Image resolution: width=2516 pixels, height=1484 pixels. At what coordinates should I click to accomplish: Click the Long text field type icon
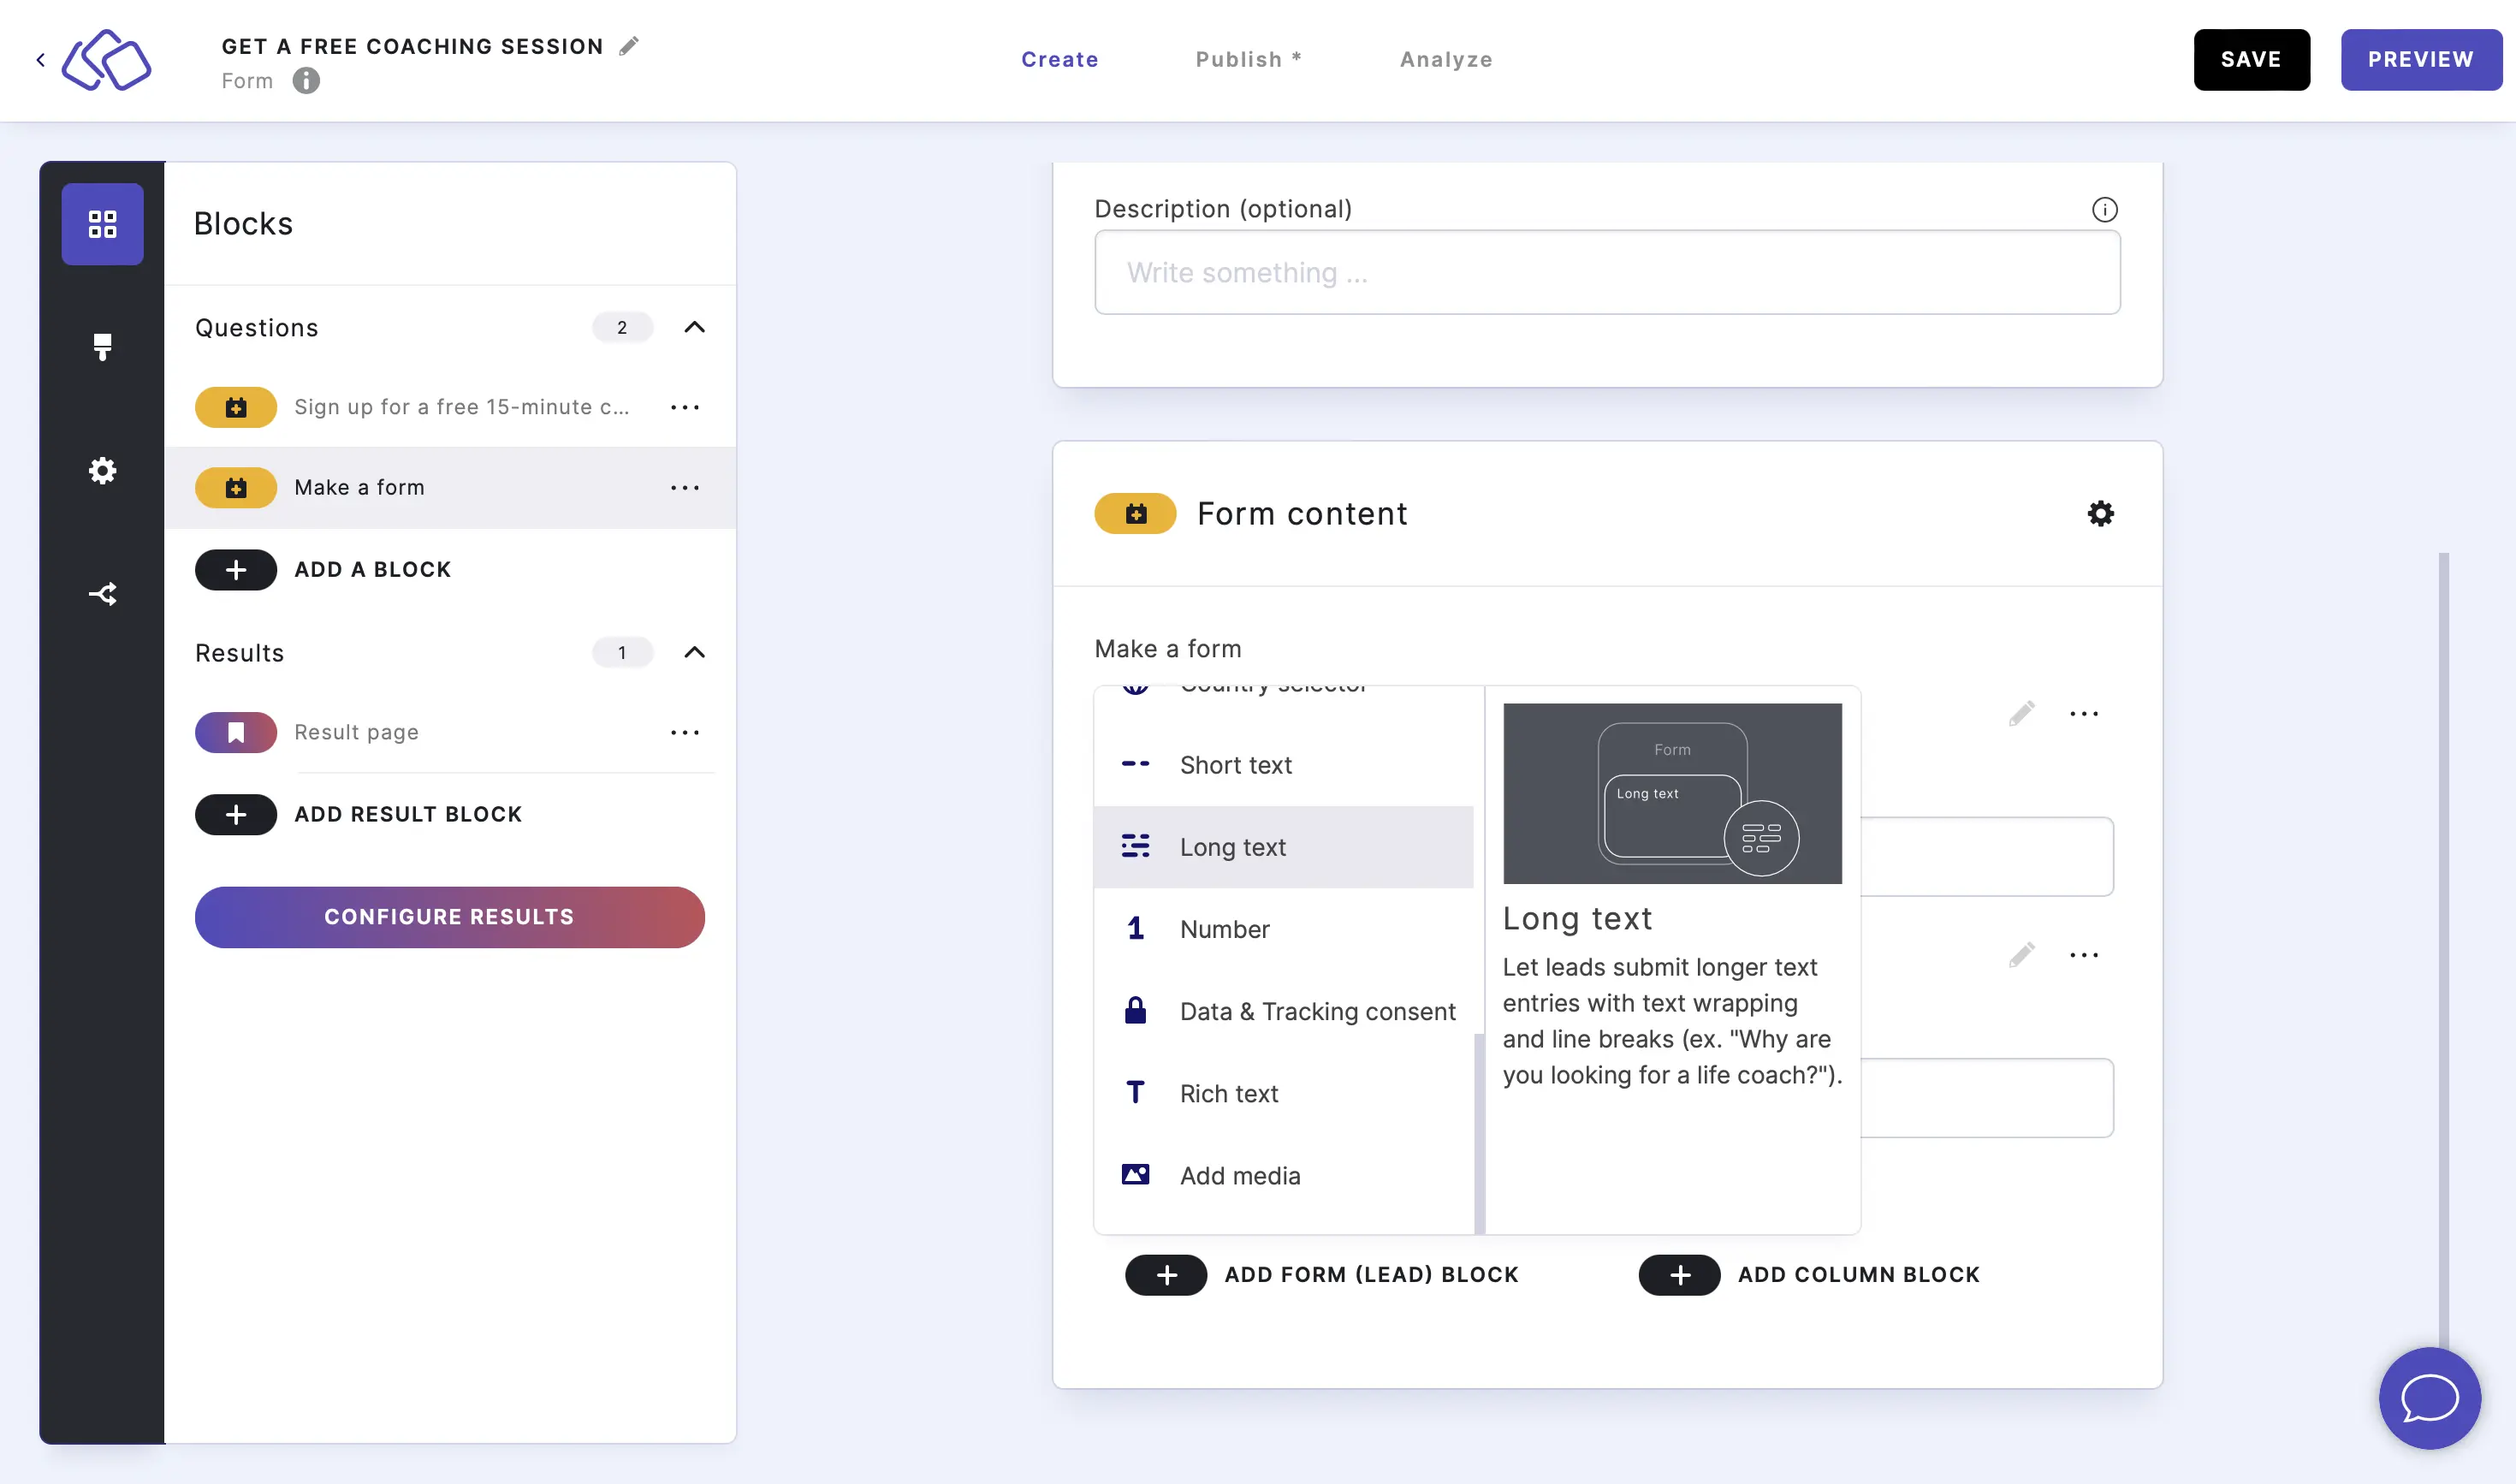click(1137, 846)
